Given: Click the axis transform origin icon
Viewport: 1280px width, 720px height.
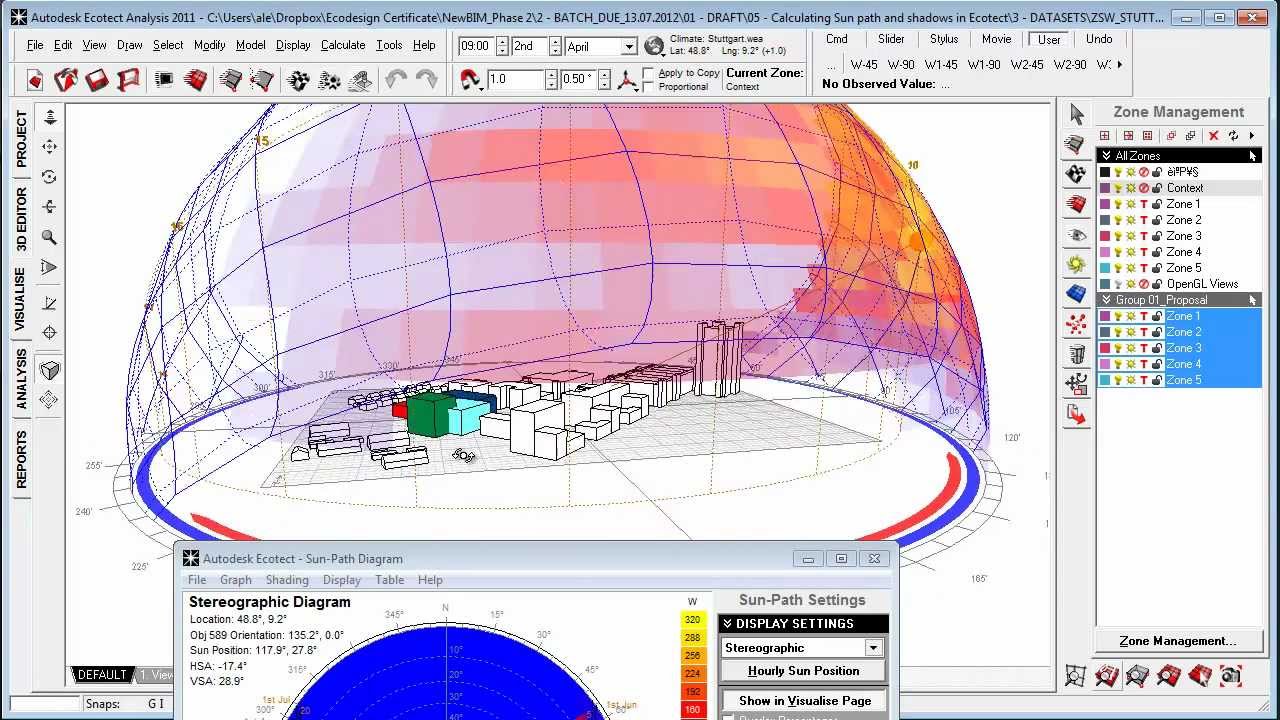Looking at the screenshot, I should [x=628, y=80].
